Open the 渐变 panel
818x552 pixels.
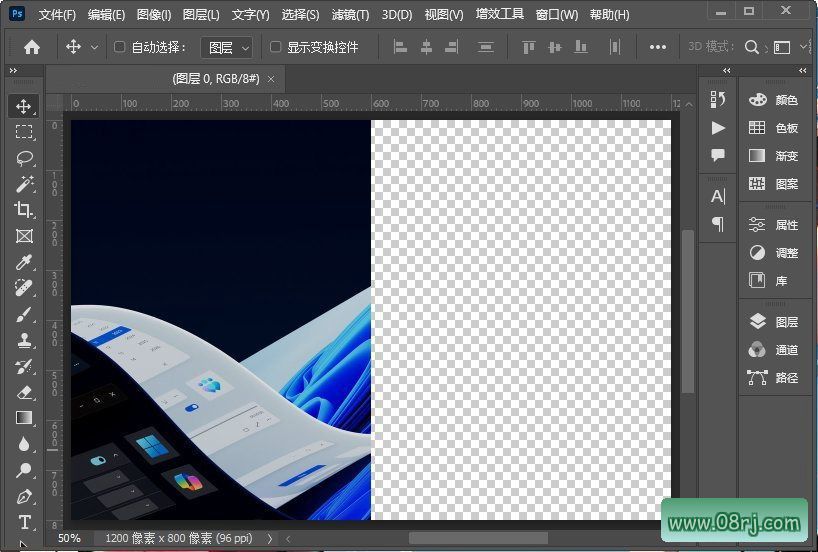[x=774, y=155]
